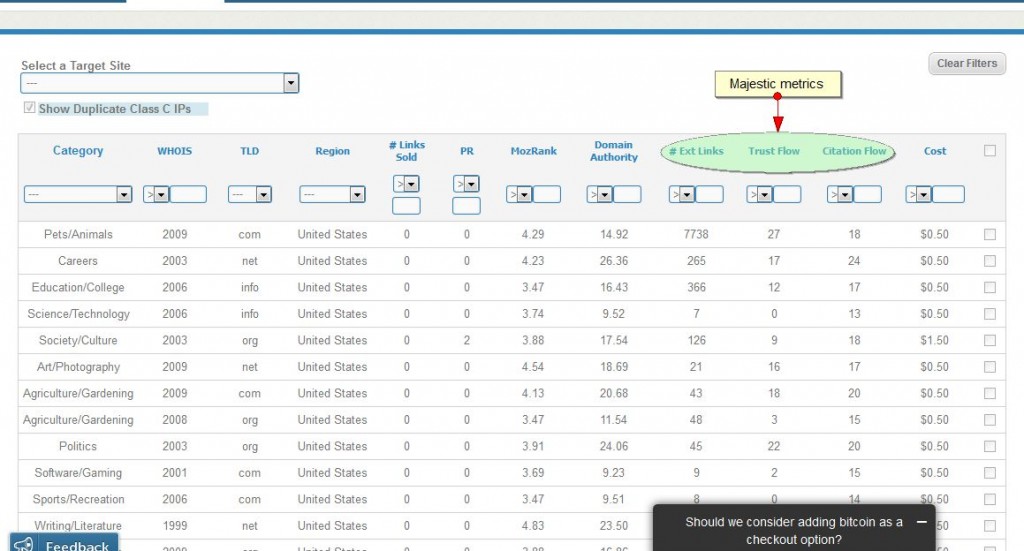Open the Trust Flow operator dropdown
The width and height of the screenshot is (1024, 551).
(760, 194)
